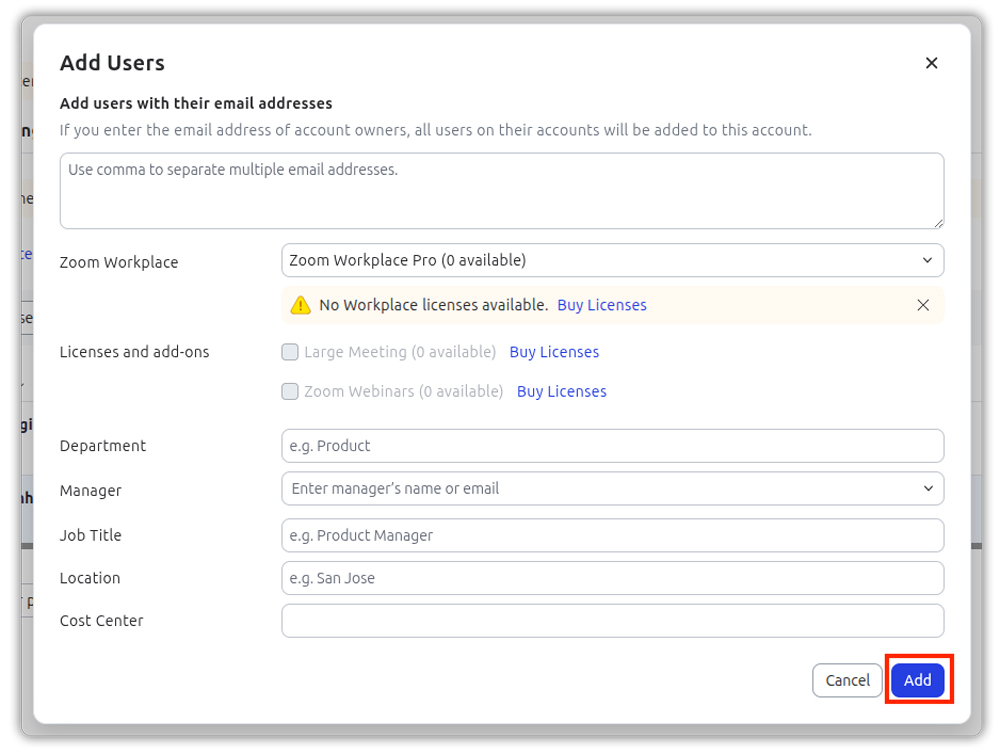Click the Job Title field
Screen dimensions: 1000x754
[x=612, y=536]
